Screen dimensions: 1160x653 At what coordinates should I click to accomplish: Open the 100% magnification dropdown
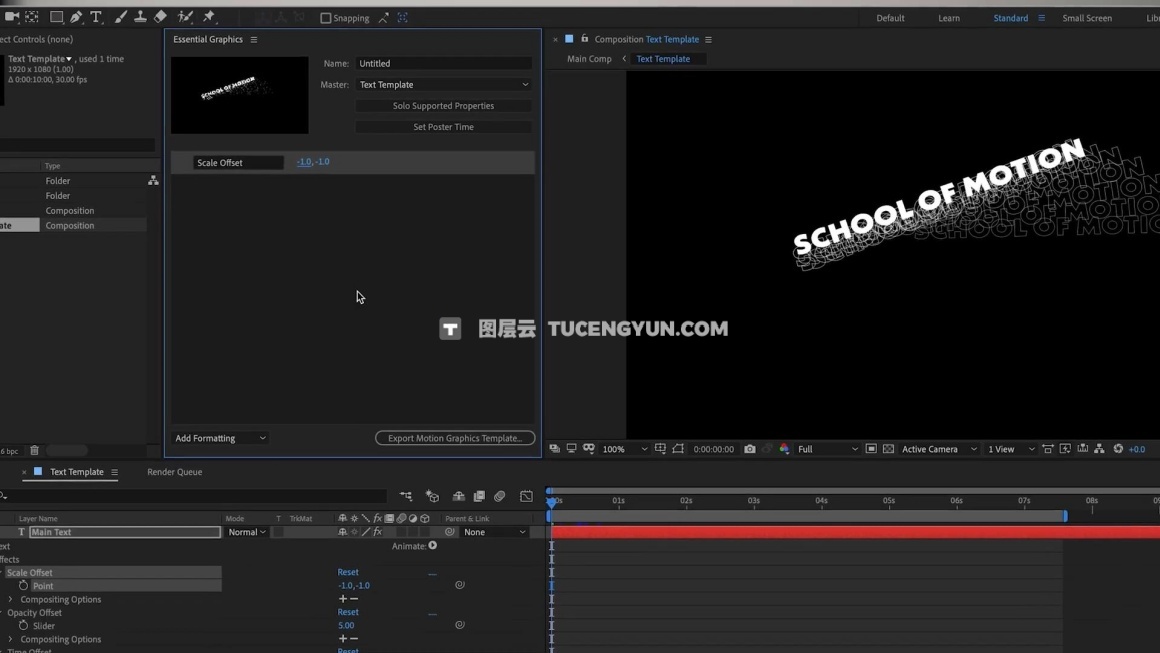(624, 449)
